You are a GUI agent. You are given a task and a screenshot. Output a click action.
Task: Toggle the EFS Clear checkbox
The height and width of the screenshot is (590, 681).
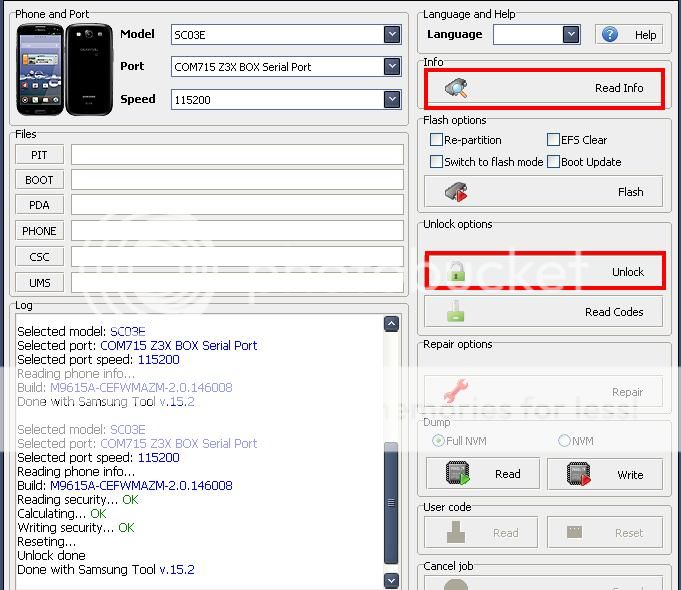pos(553,140)
